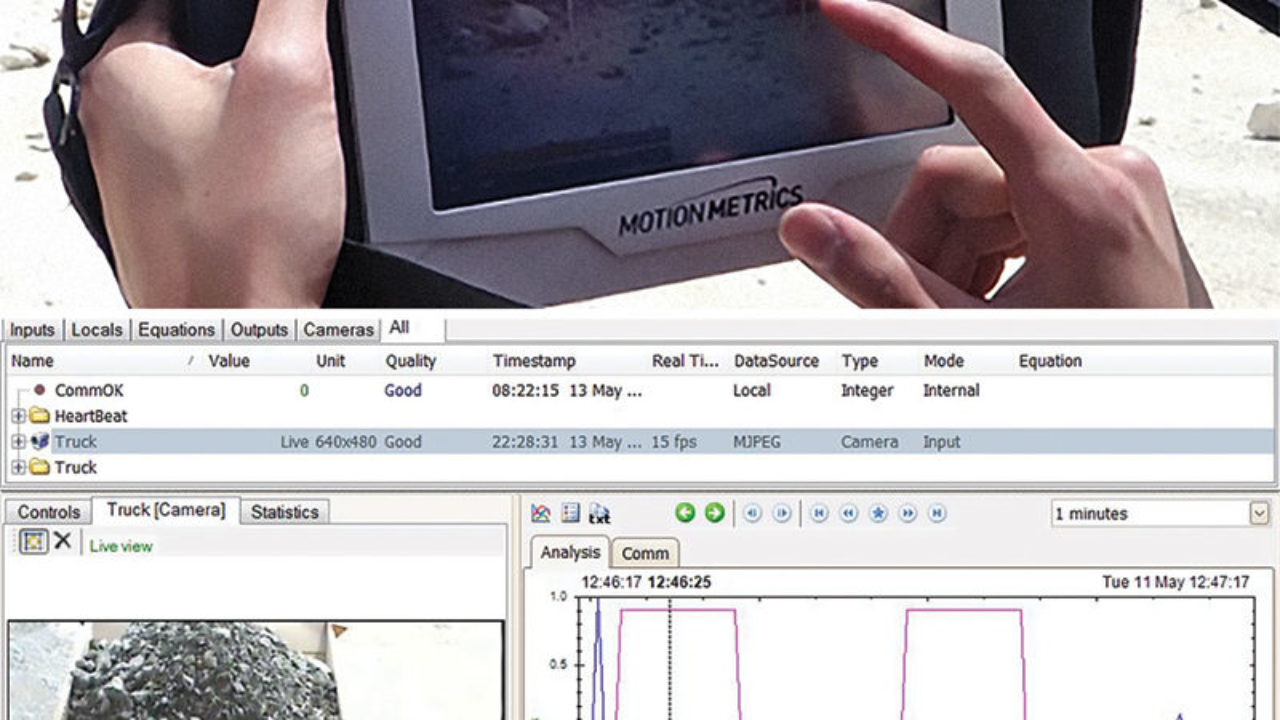Click the export to txt icon
1280x720 pixels.
pyautogui.click(x=599, y=513)
